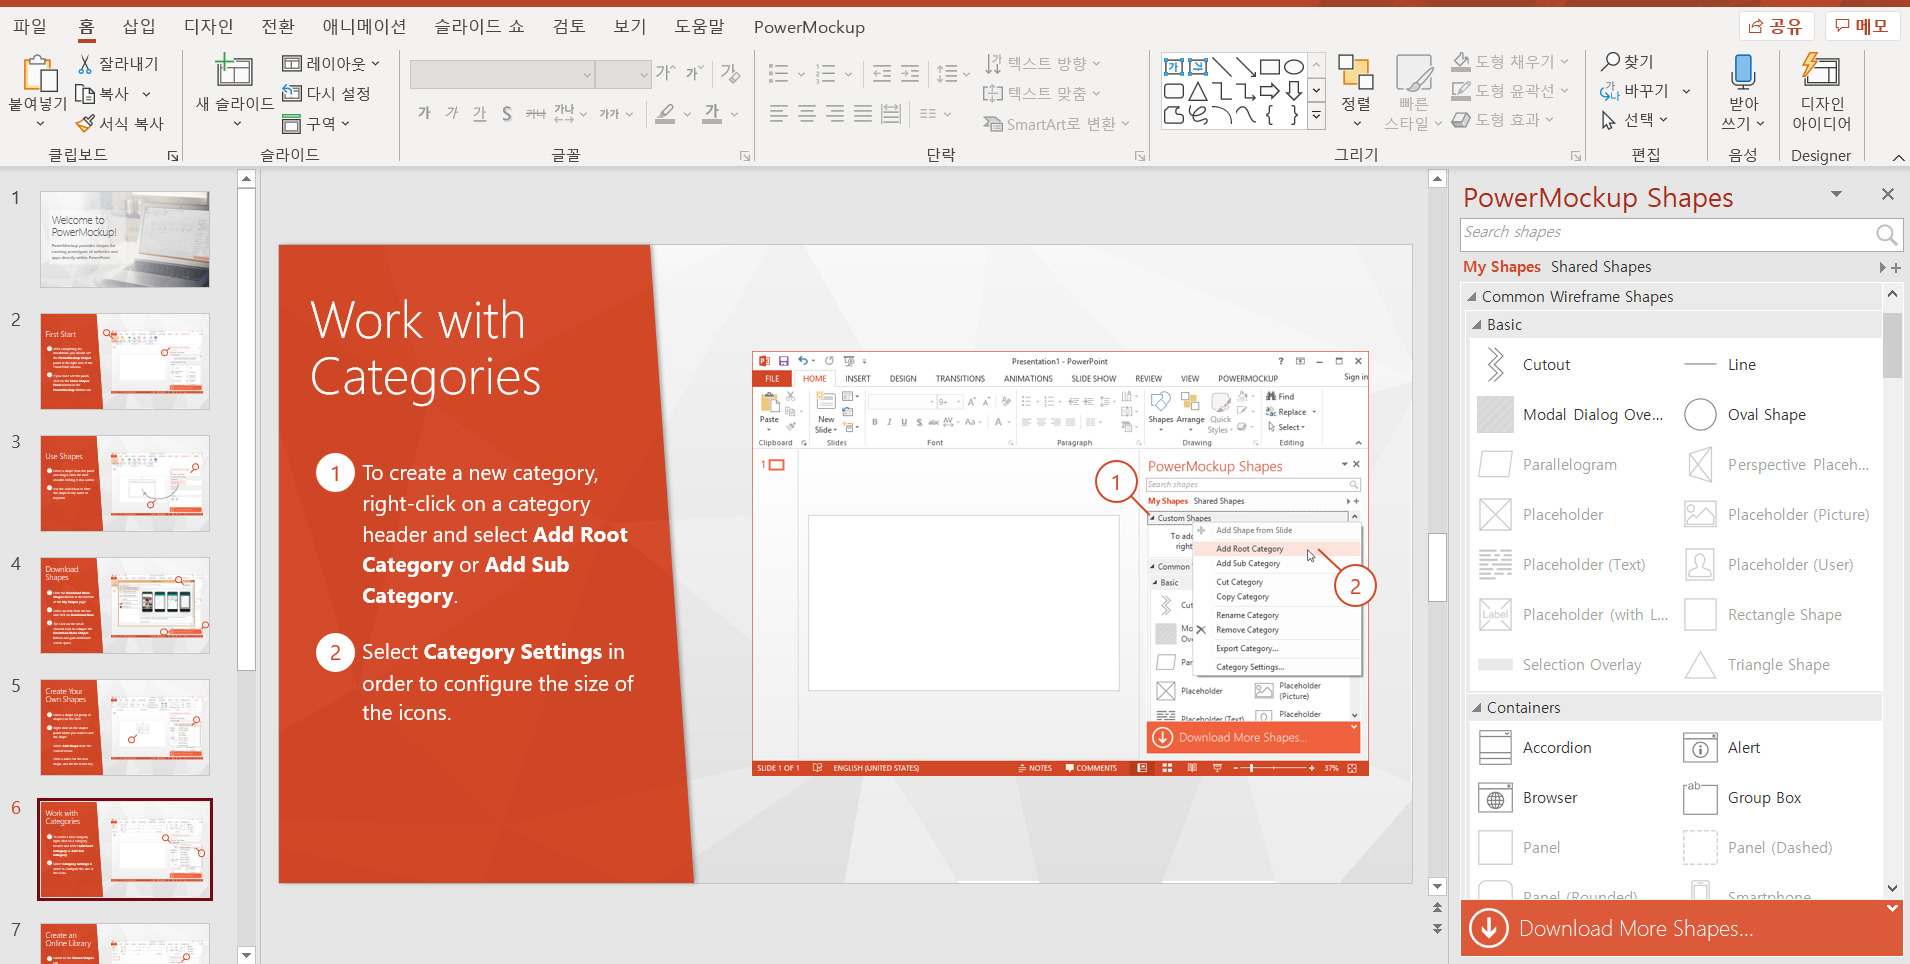This screenshot has width=1910, height=964.
Task: Close the PowerMockup Shapes pane
Action: click(1887, 194)
